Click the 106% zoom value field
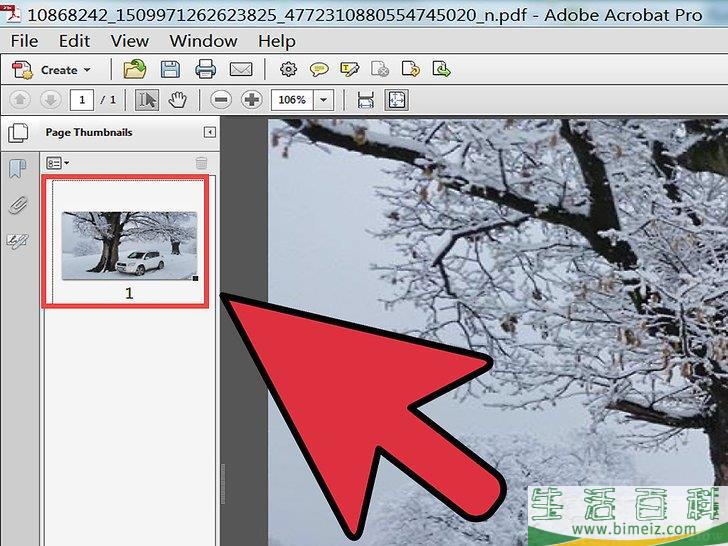The width and height of the screenshot is (728, 546). point(292,100)
